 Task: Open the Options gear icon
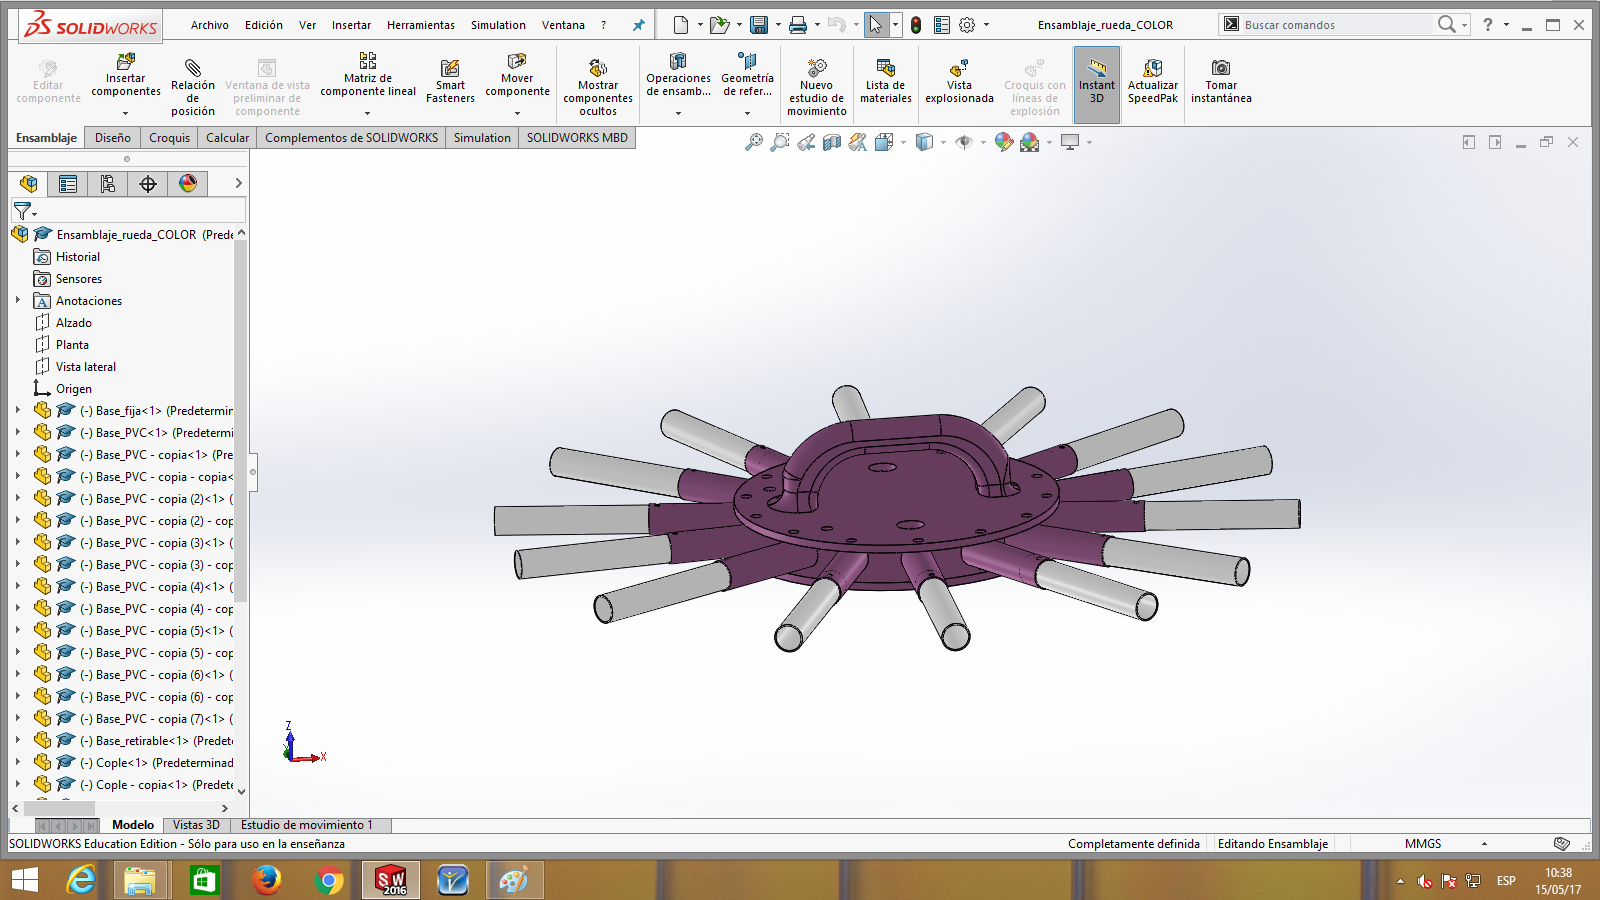pyautogui.click(x=967, y=25)
